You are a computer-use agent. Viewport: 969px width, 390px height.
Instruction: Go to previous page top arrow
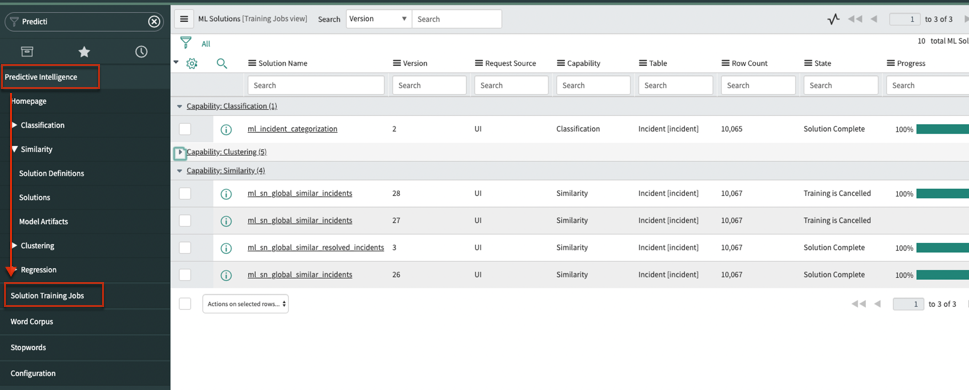(x=874, y=19)
